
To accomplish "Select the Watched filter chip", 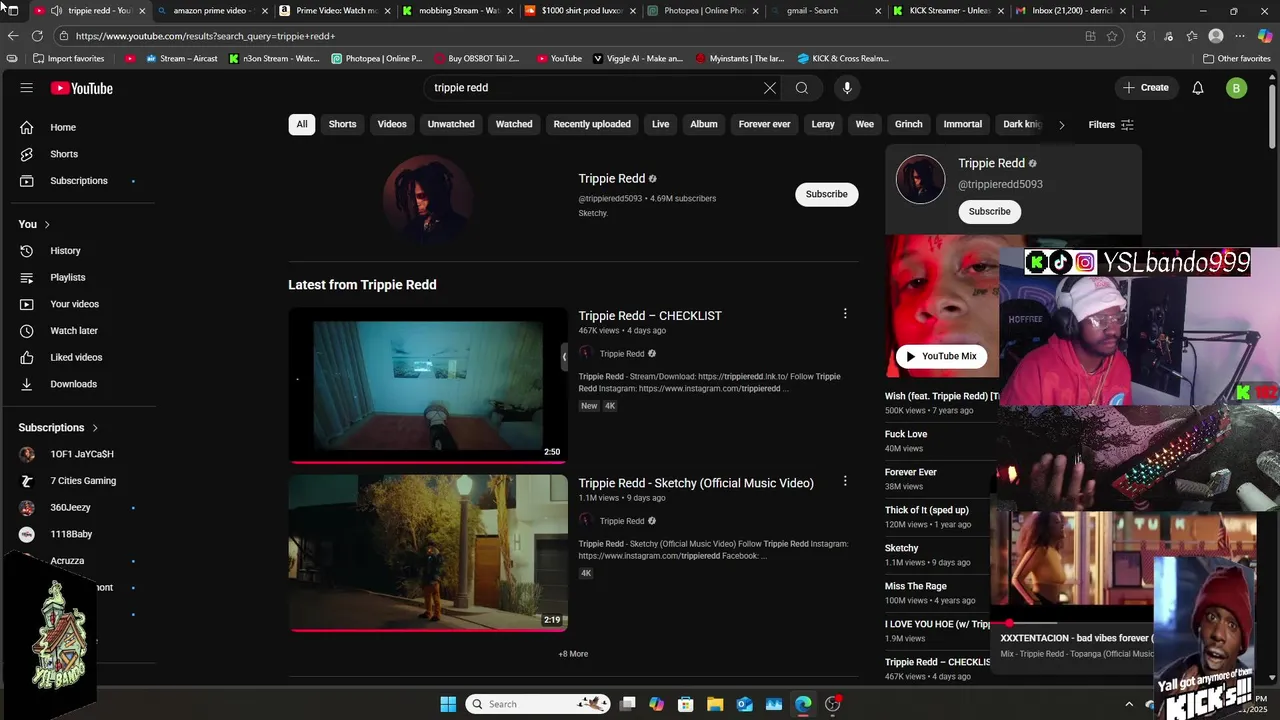I will pos(514,124).
